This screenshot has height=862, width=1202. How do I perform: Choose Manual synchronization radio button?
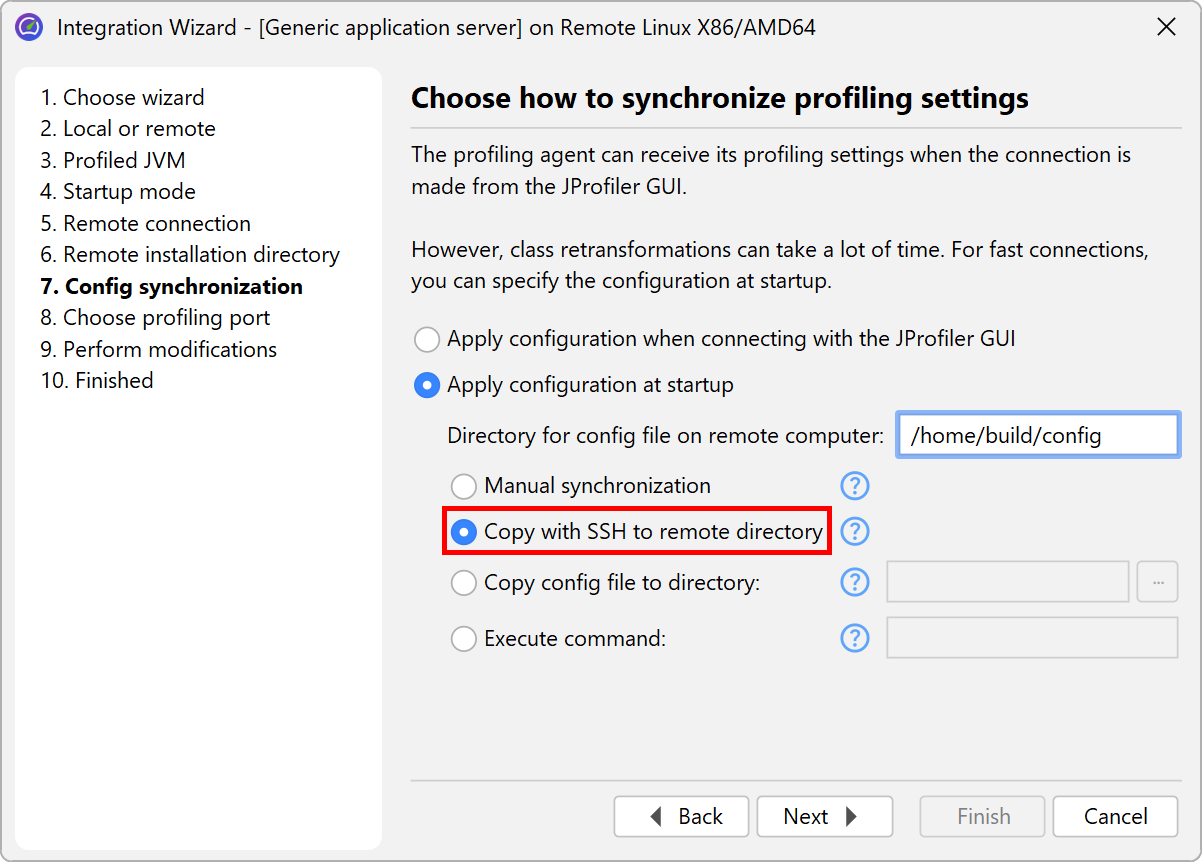(x=464, y=486)
